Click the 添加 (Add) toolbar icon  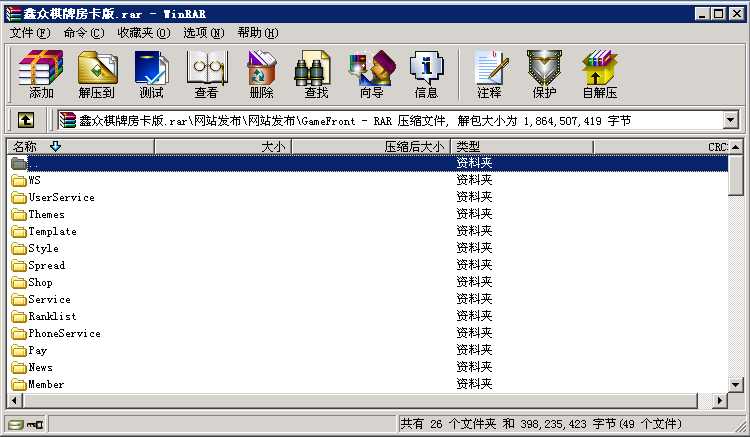(x=41, y=74)
